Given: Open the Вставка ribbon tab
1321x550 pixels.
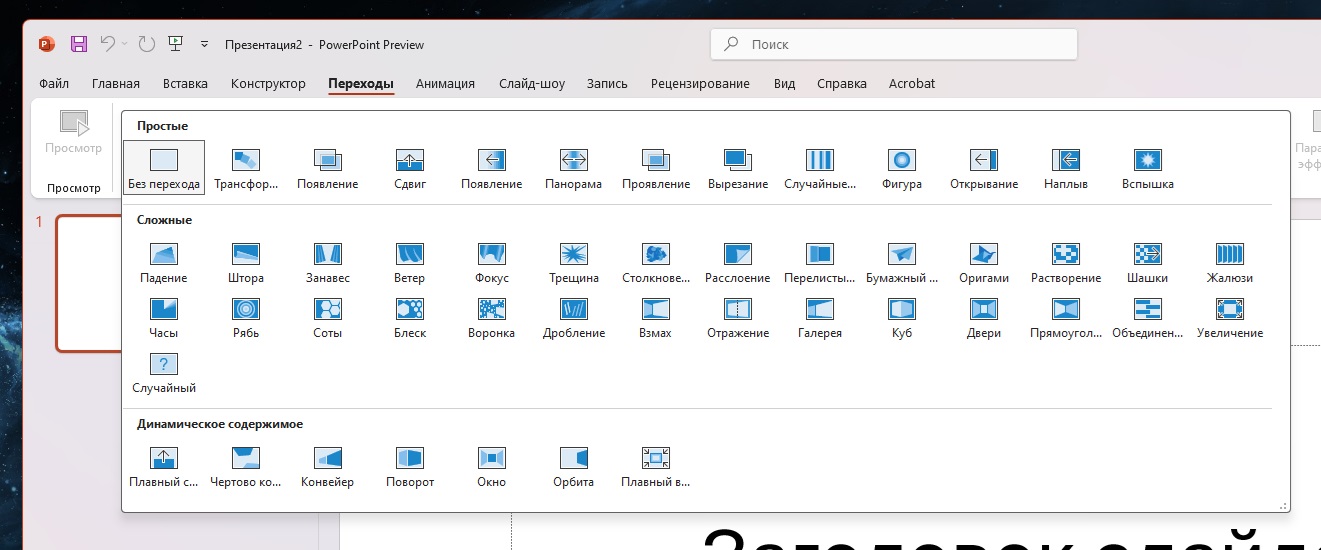Looking at the screenshot, I should pos(185,84).
